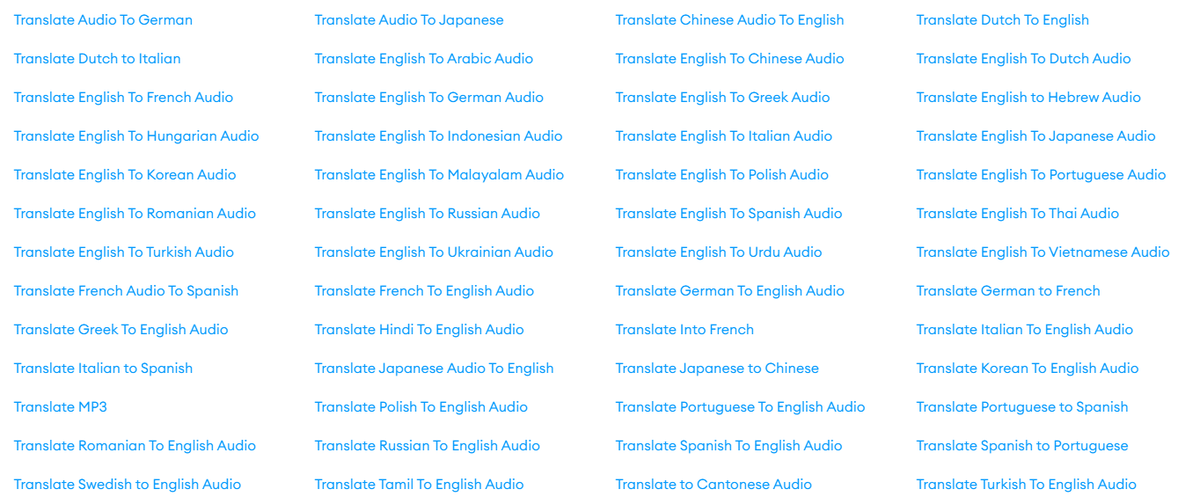Click Translate English To Korean Audio
1200x504 pixels.
tap(125, 175)
